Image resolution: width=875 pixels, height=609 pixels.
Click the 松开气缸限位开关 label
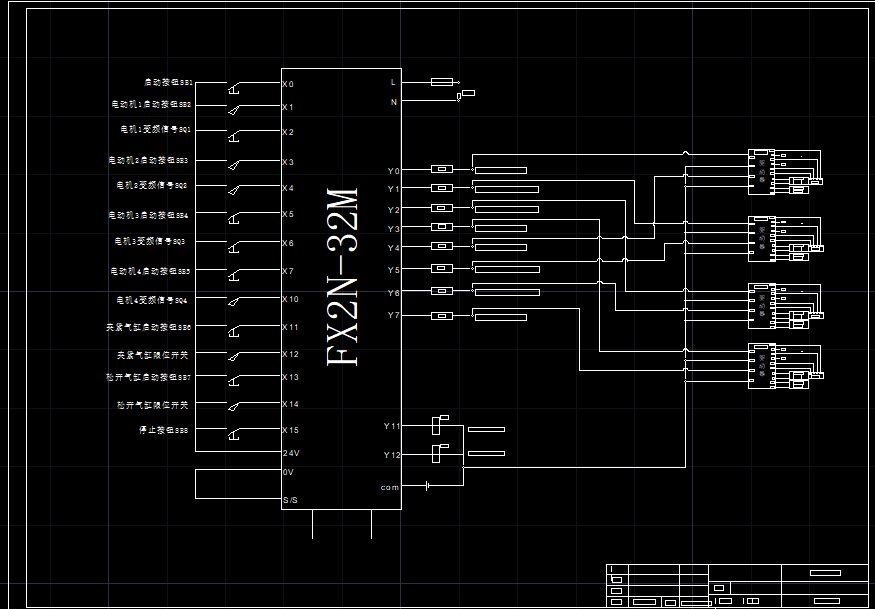(x=153, y=405)
